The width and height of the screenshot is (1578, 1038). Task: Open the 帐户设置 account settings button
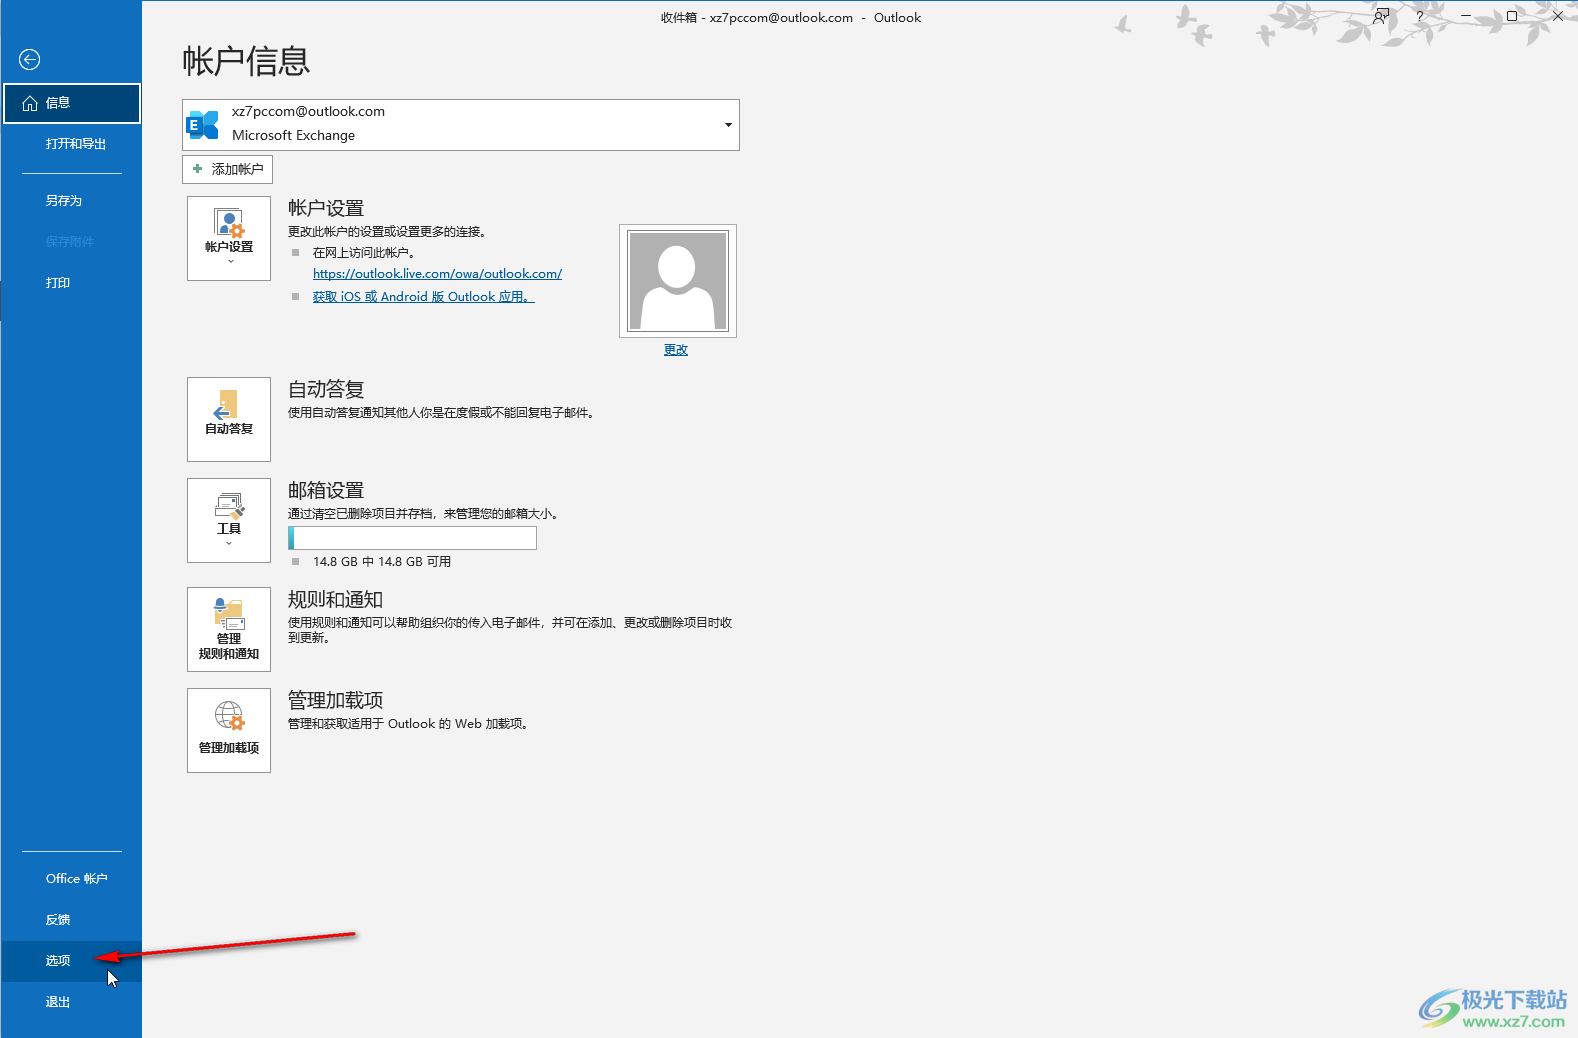[x=229, y=238]
